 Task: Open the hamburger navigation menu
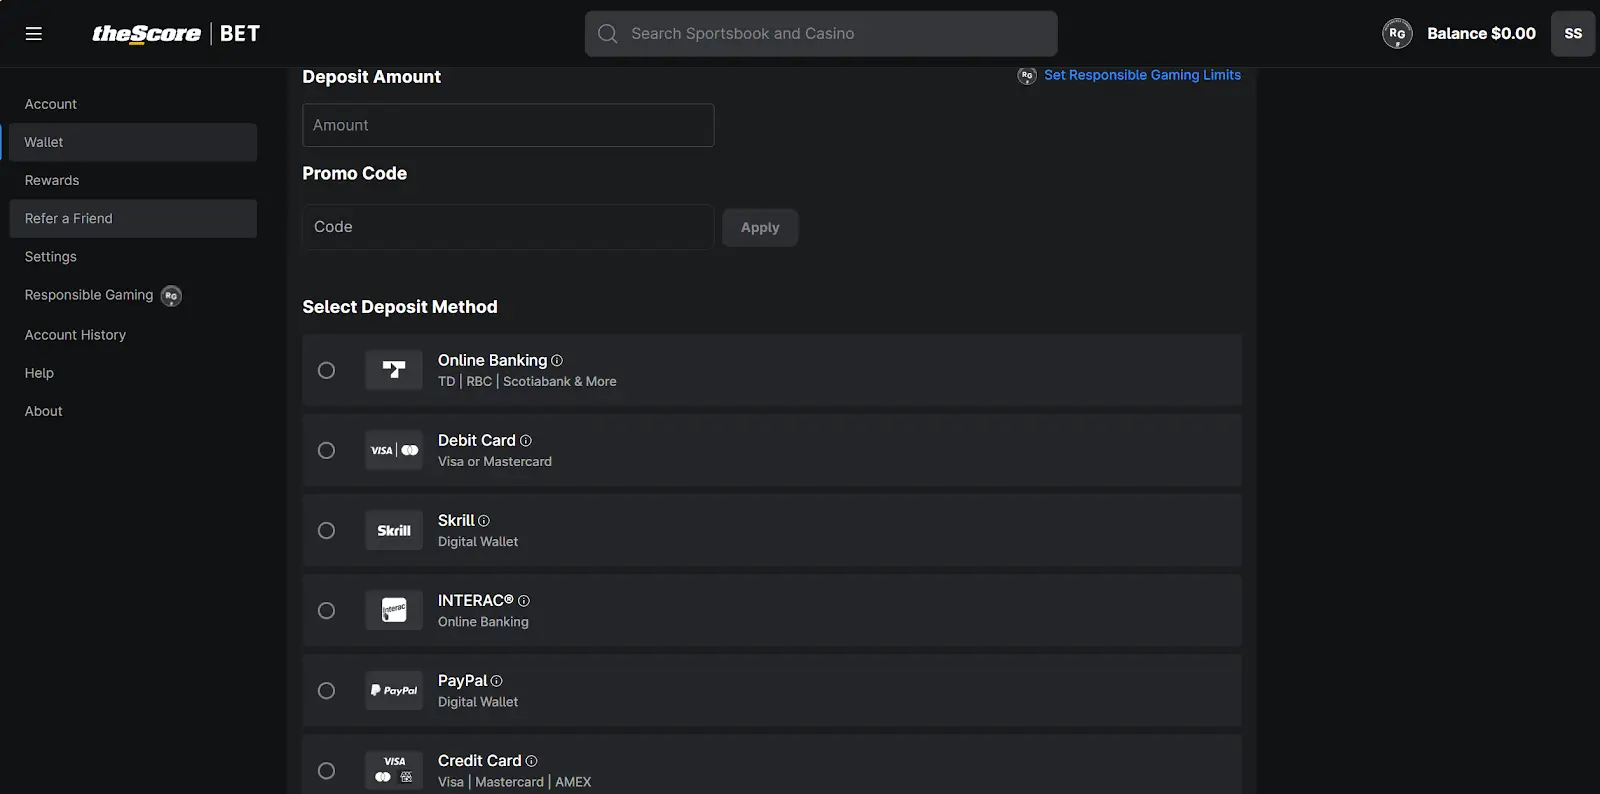[33, 34]
